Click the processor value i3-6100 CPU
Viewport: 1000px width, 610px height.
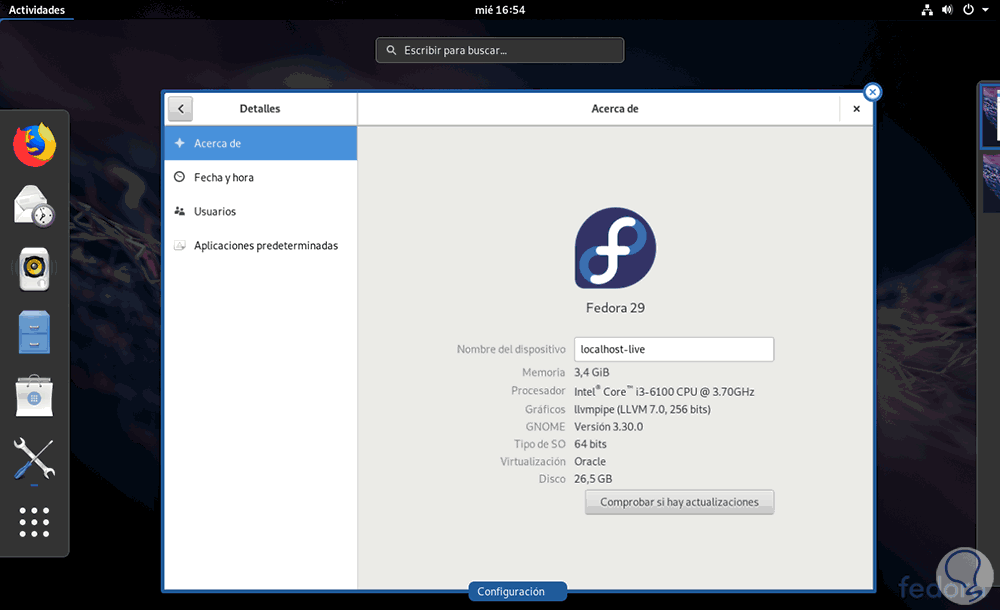pyautogui.click(x=664, y=391)
